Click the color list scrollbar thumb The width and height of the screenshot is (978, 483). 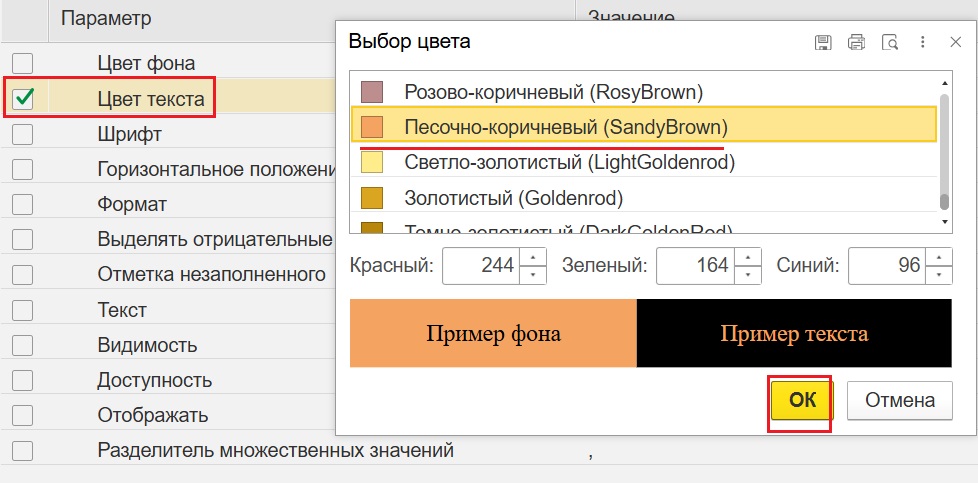click(x=944, y=201)
